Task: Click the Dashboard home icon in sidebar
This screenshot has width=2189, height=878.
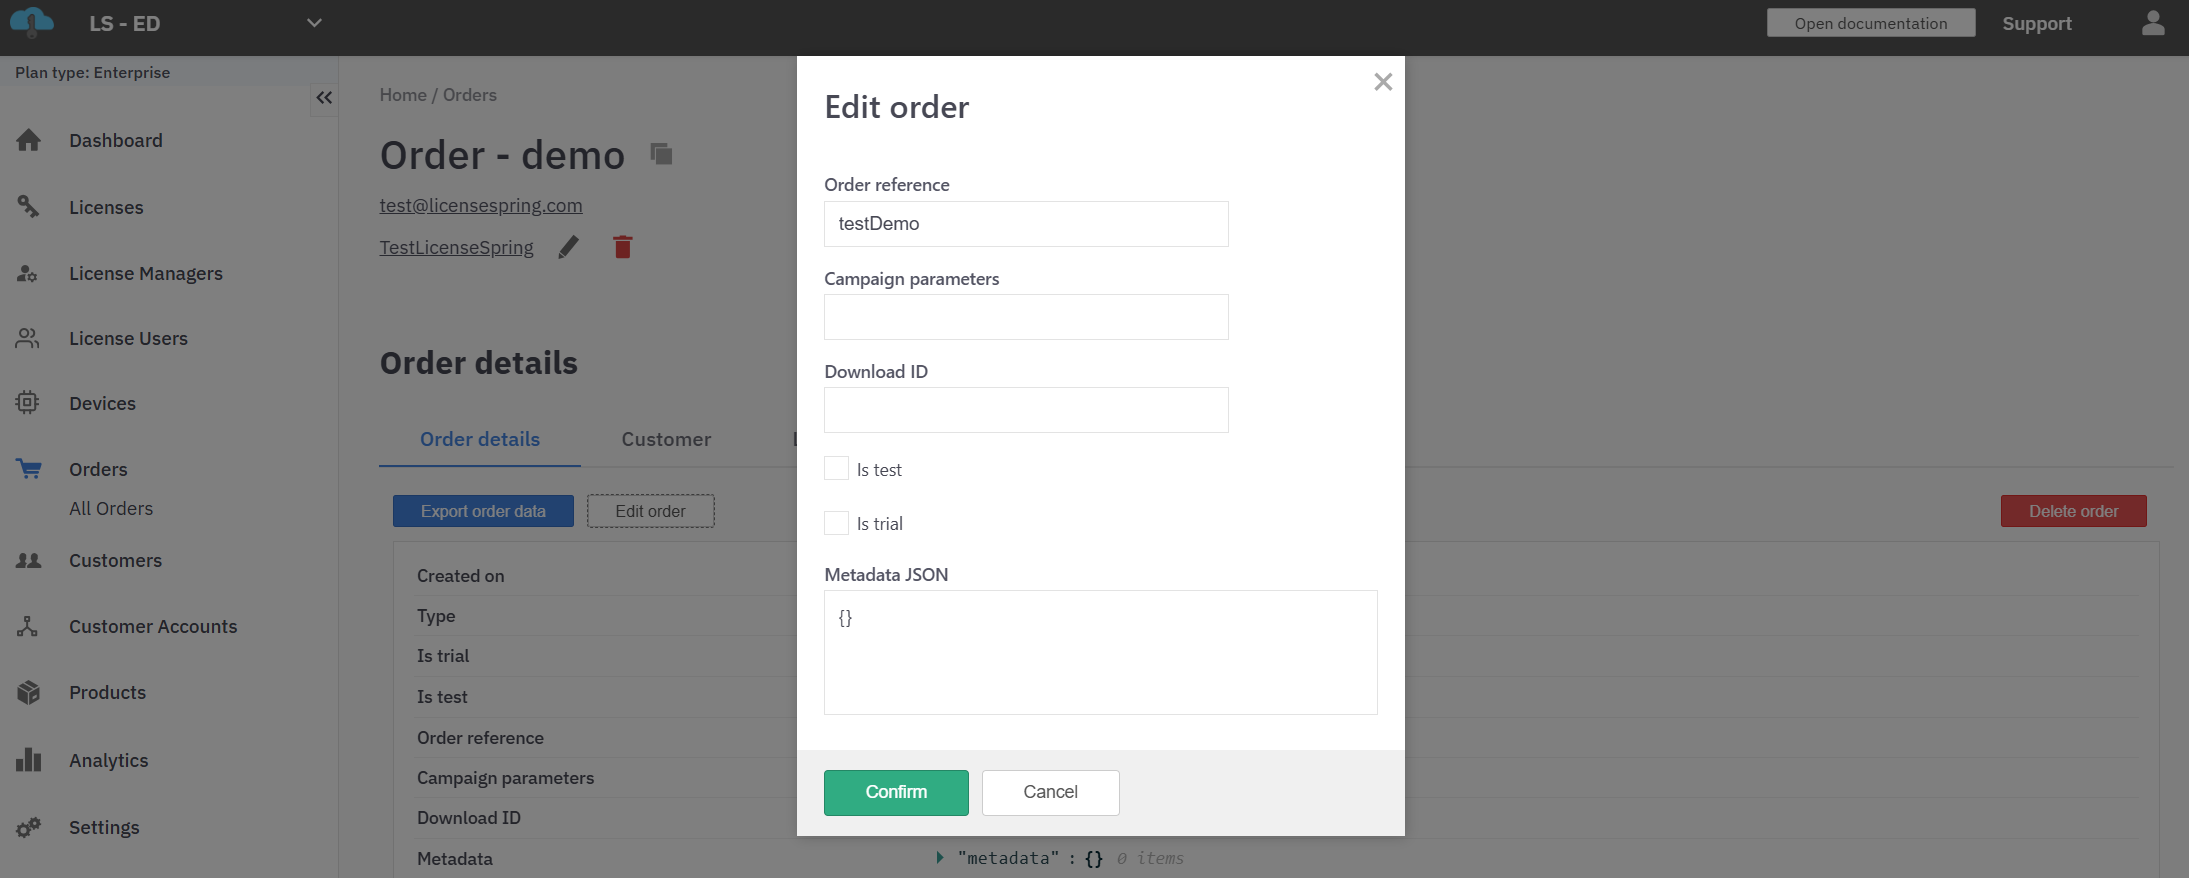Action: click(28, 141)
